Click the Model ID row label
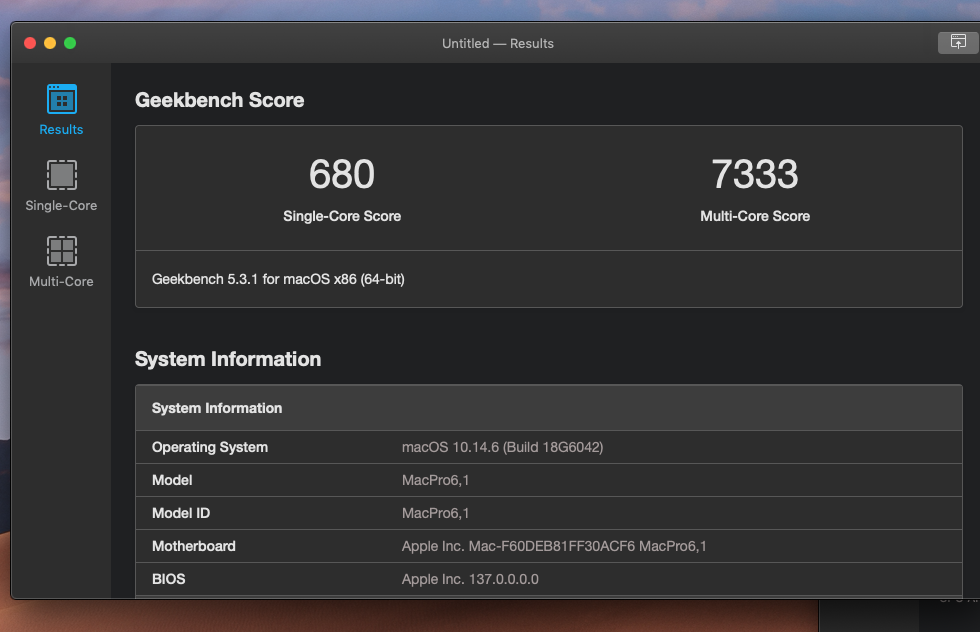Image resolution: width=980 pixels, height=632 pixels. coord(181,513)
